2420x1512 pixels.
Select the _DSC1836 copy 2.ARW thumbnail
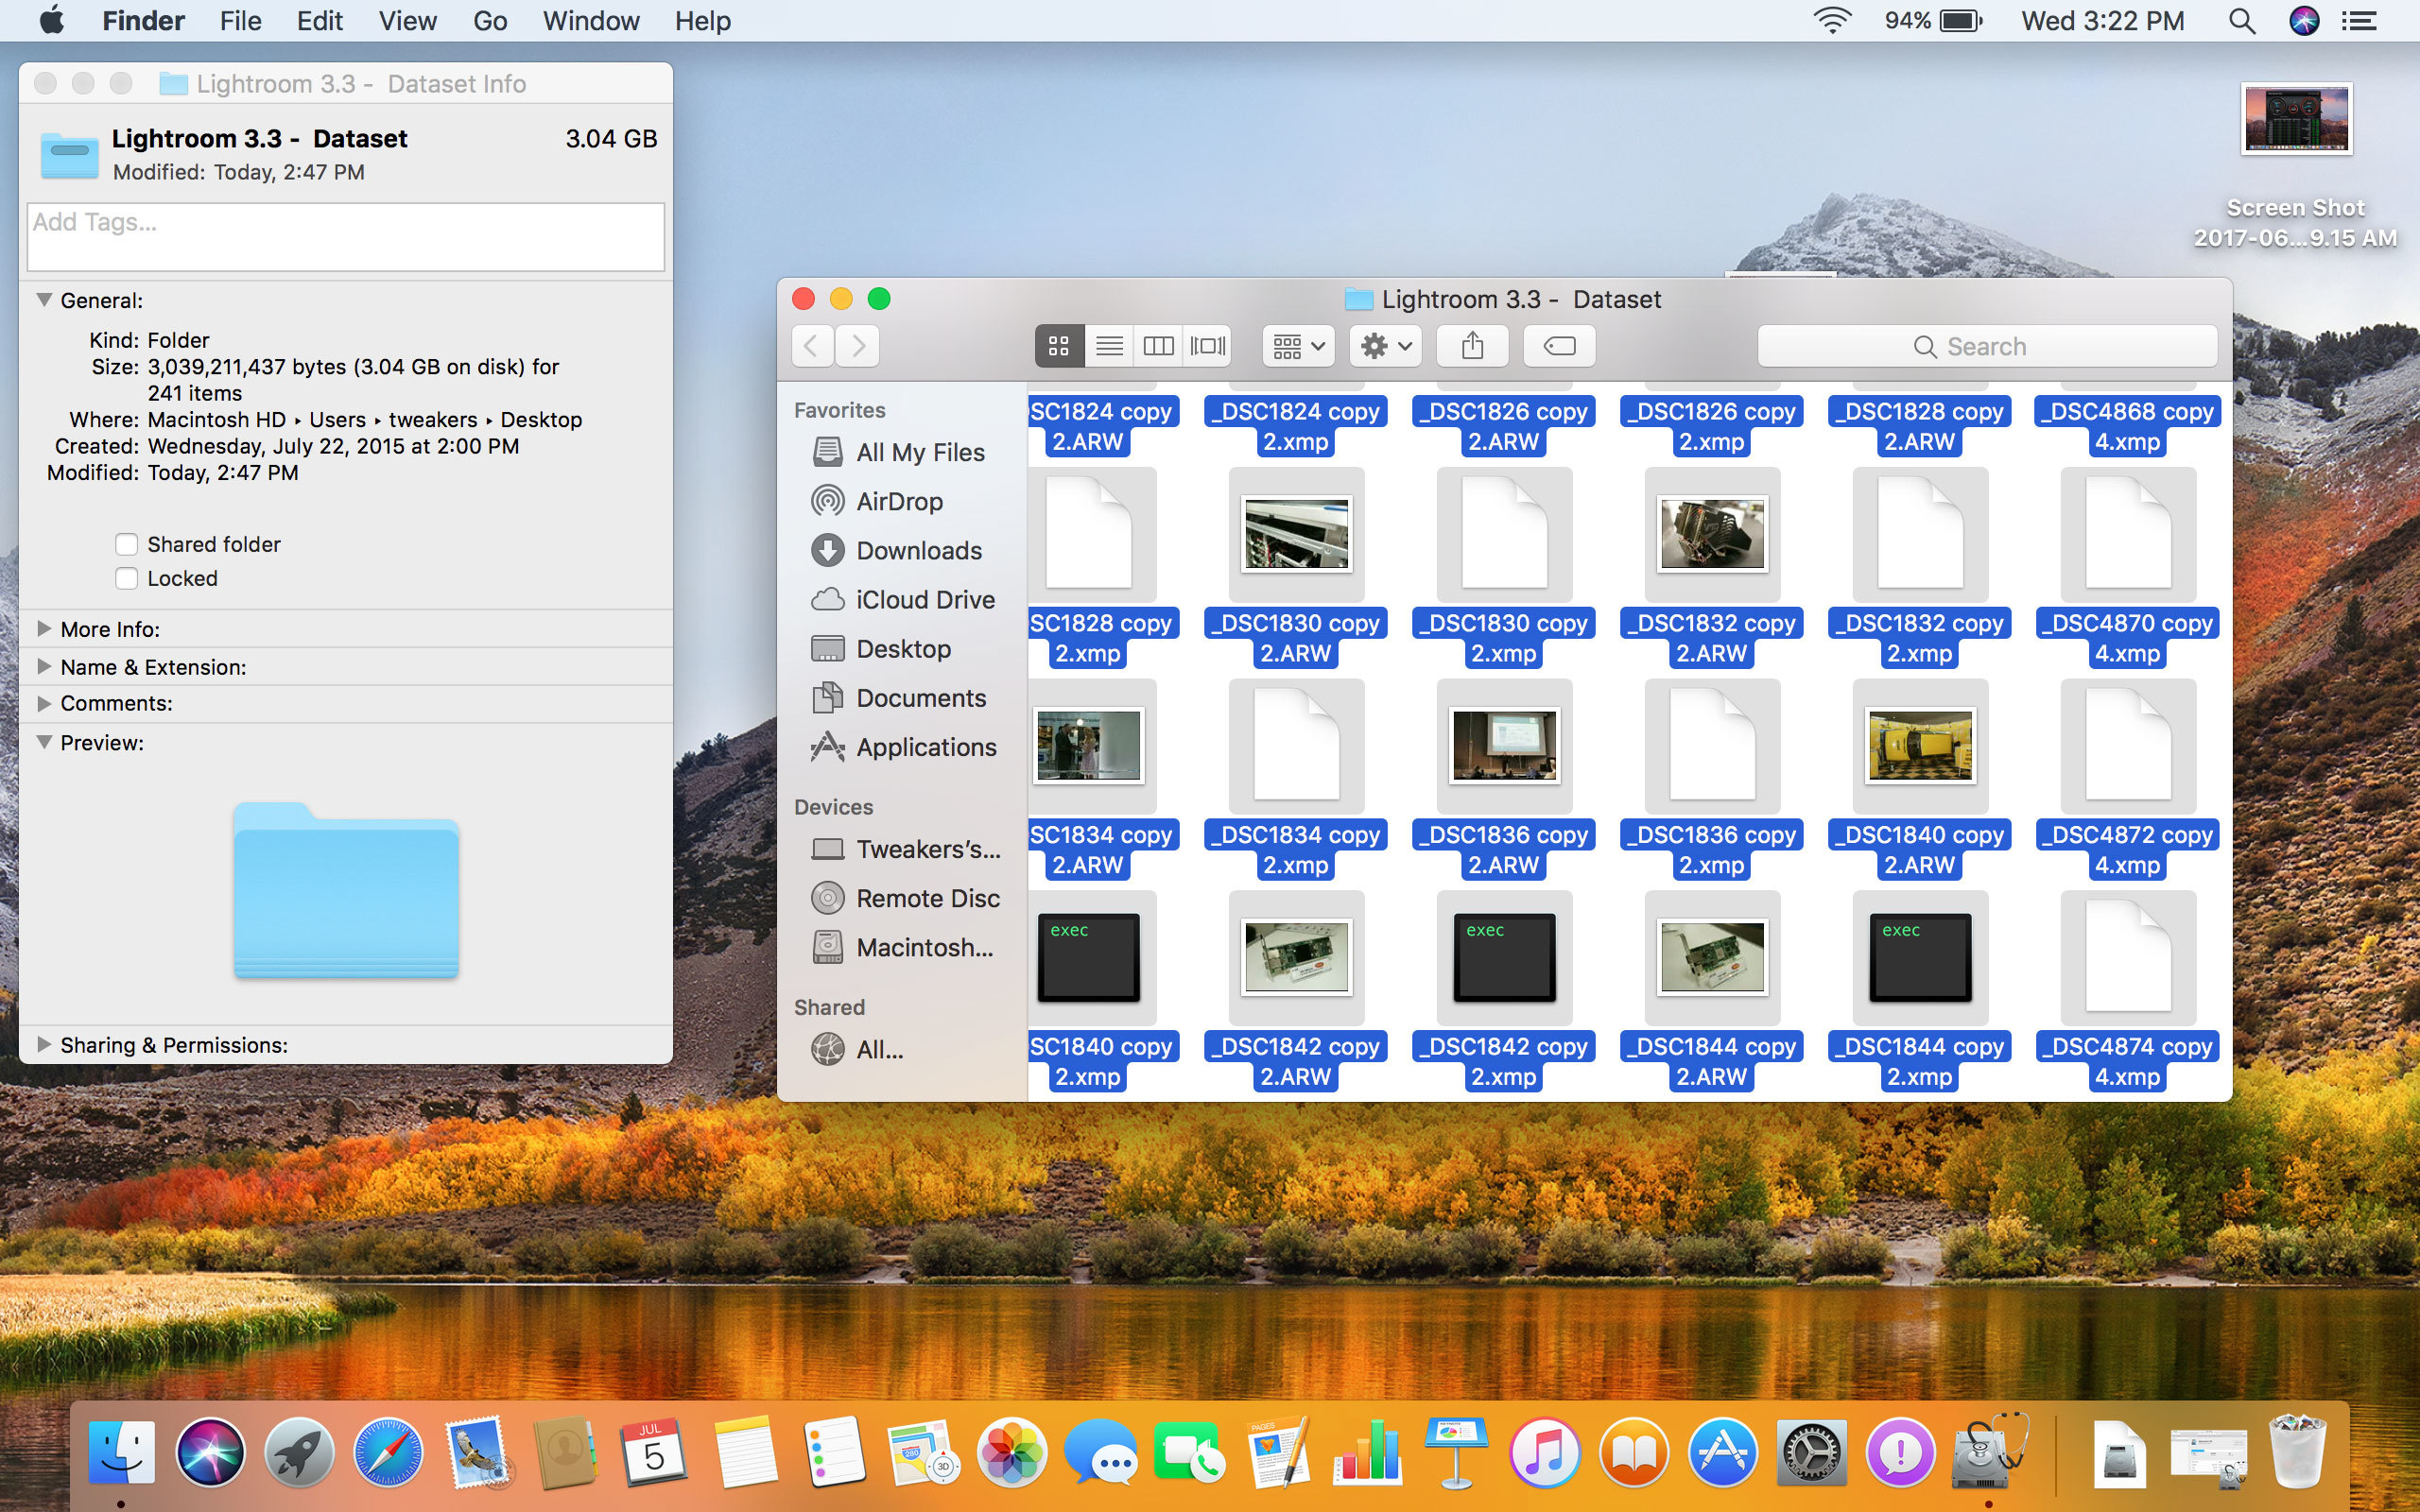(x=1504, y=746)
